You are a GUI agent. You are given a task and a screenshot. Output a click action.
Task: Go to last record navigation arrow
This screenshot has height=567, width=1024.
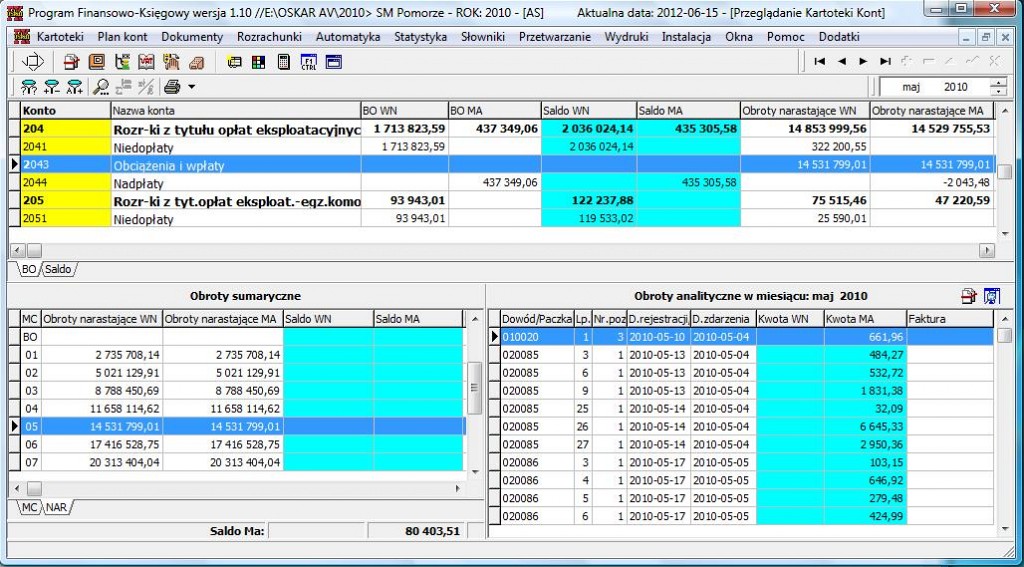tap(885, 61)
